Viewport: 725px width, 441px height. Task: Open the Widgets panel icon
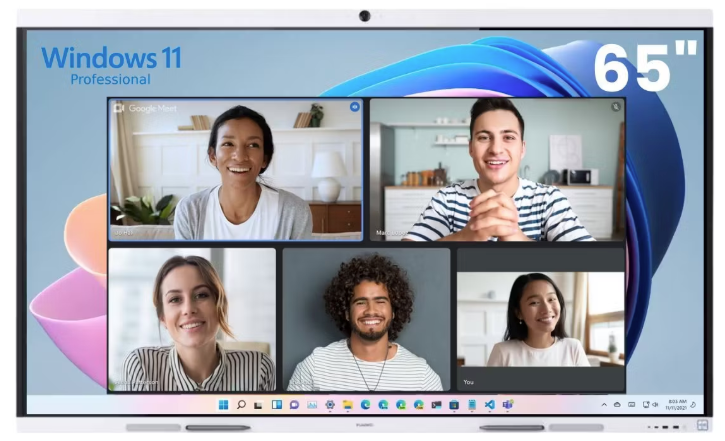[x=276, y=405]
